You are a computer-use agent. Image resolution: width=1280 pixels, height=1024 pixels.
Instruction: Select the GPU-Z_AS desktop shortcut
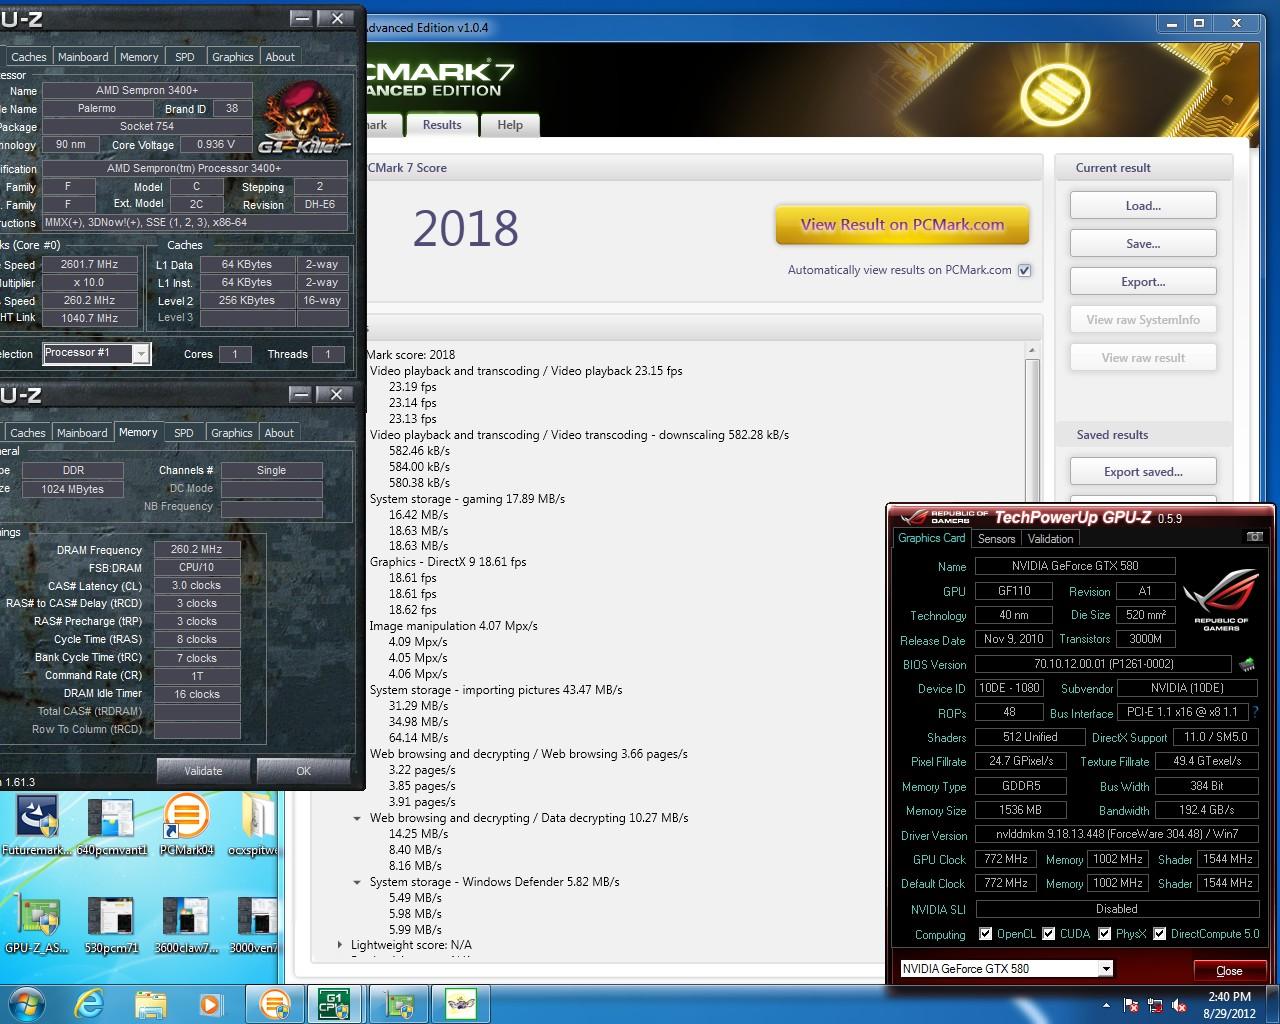(x=37, y=924)
